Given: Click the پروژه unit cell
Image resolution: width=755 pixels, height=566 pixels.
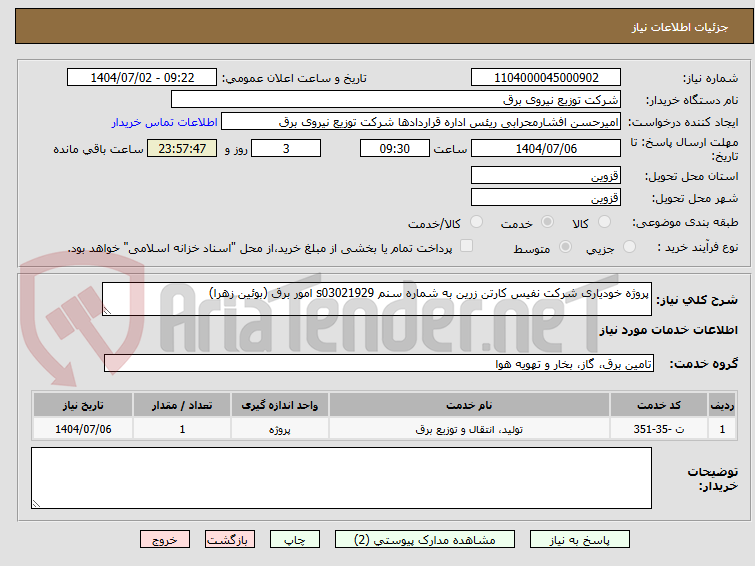Looking at the screenshot, I should [x=280, y=429].
